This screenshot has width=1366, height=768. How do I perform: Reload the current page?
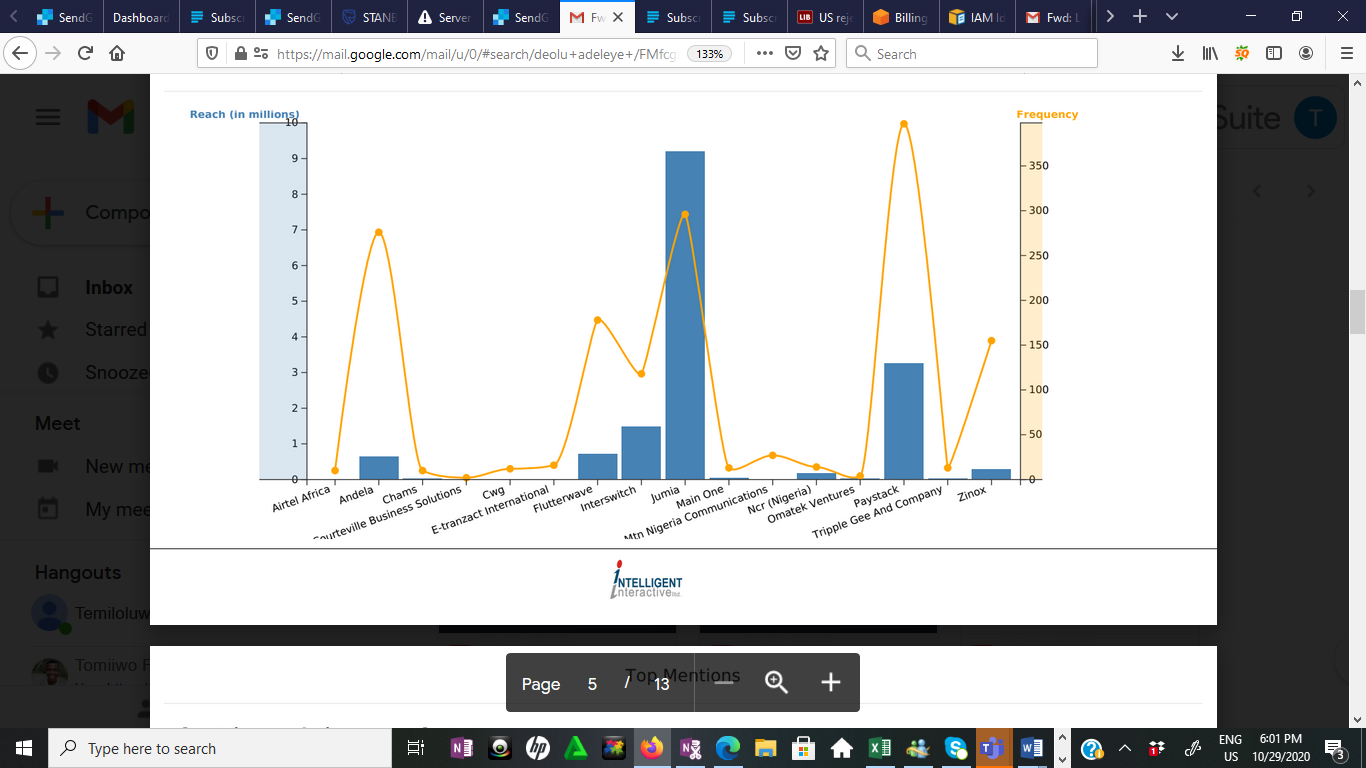(x=85, y=54)
